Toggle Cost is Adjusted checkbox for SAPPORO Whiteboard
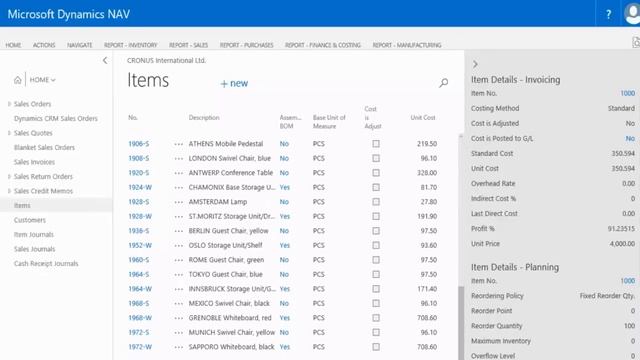Screen dimensions: 640x360 376,347
